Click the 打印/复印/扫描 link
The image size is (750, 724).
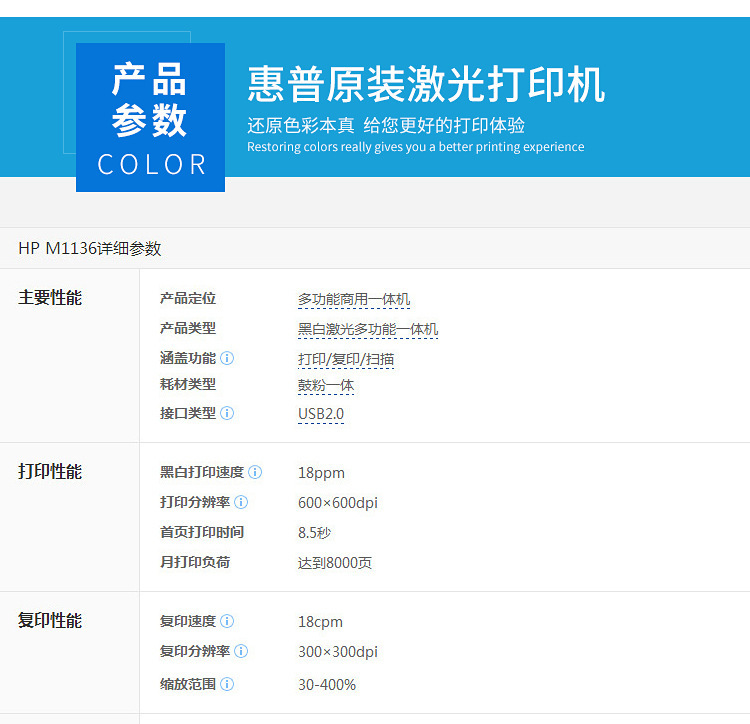click(346, 359)
